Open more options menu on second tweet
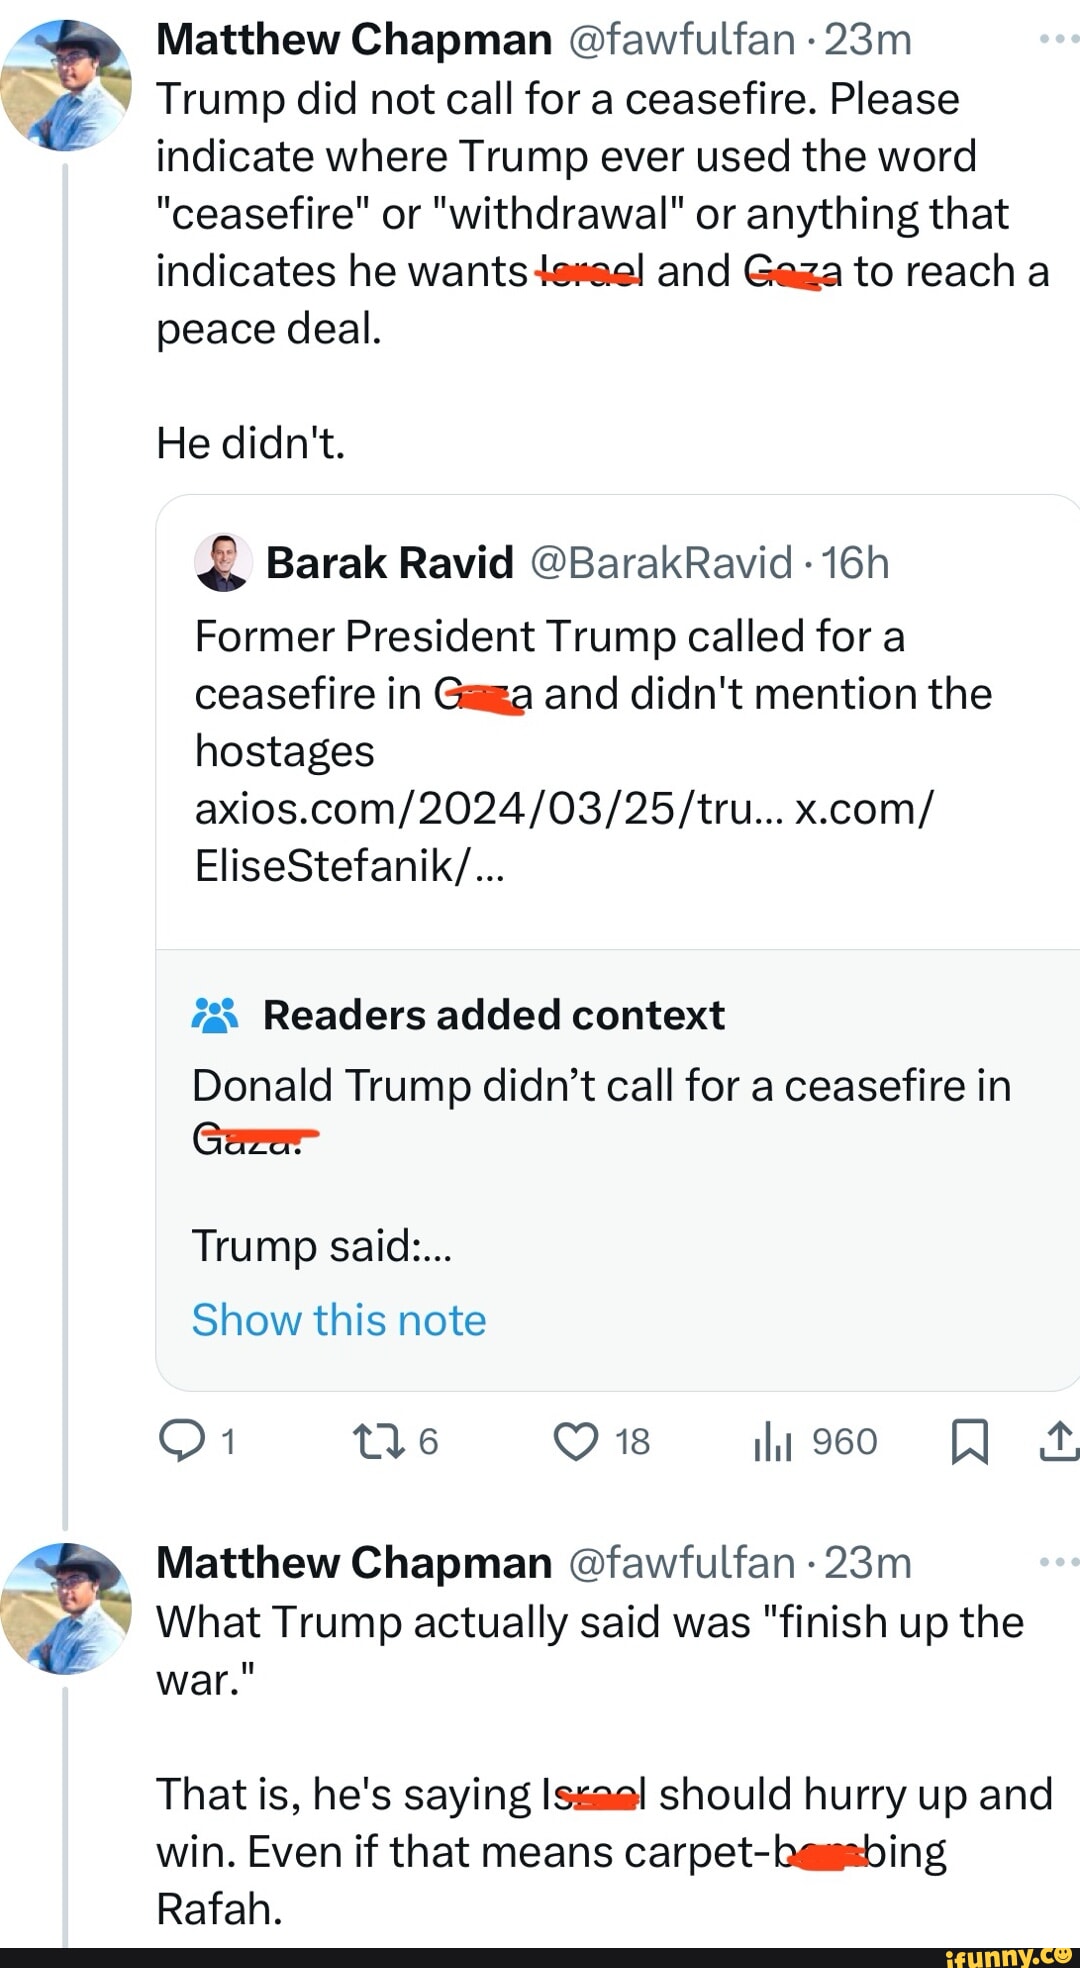Viewport: 1080px width, 1968px height. 1058,1562
